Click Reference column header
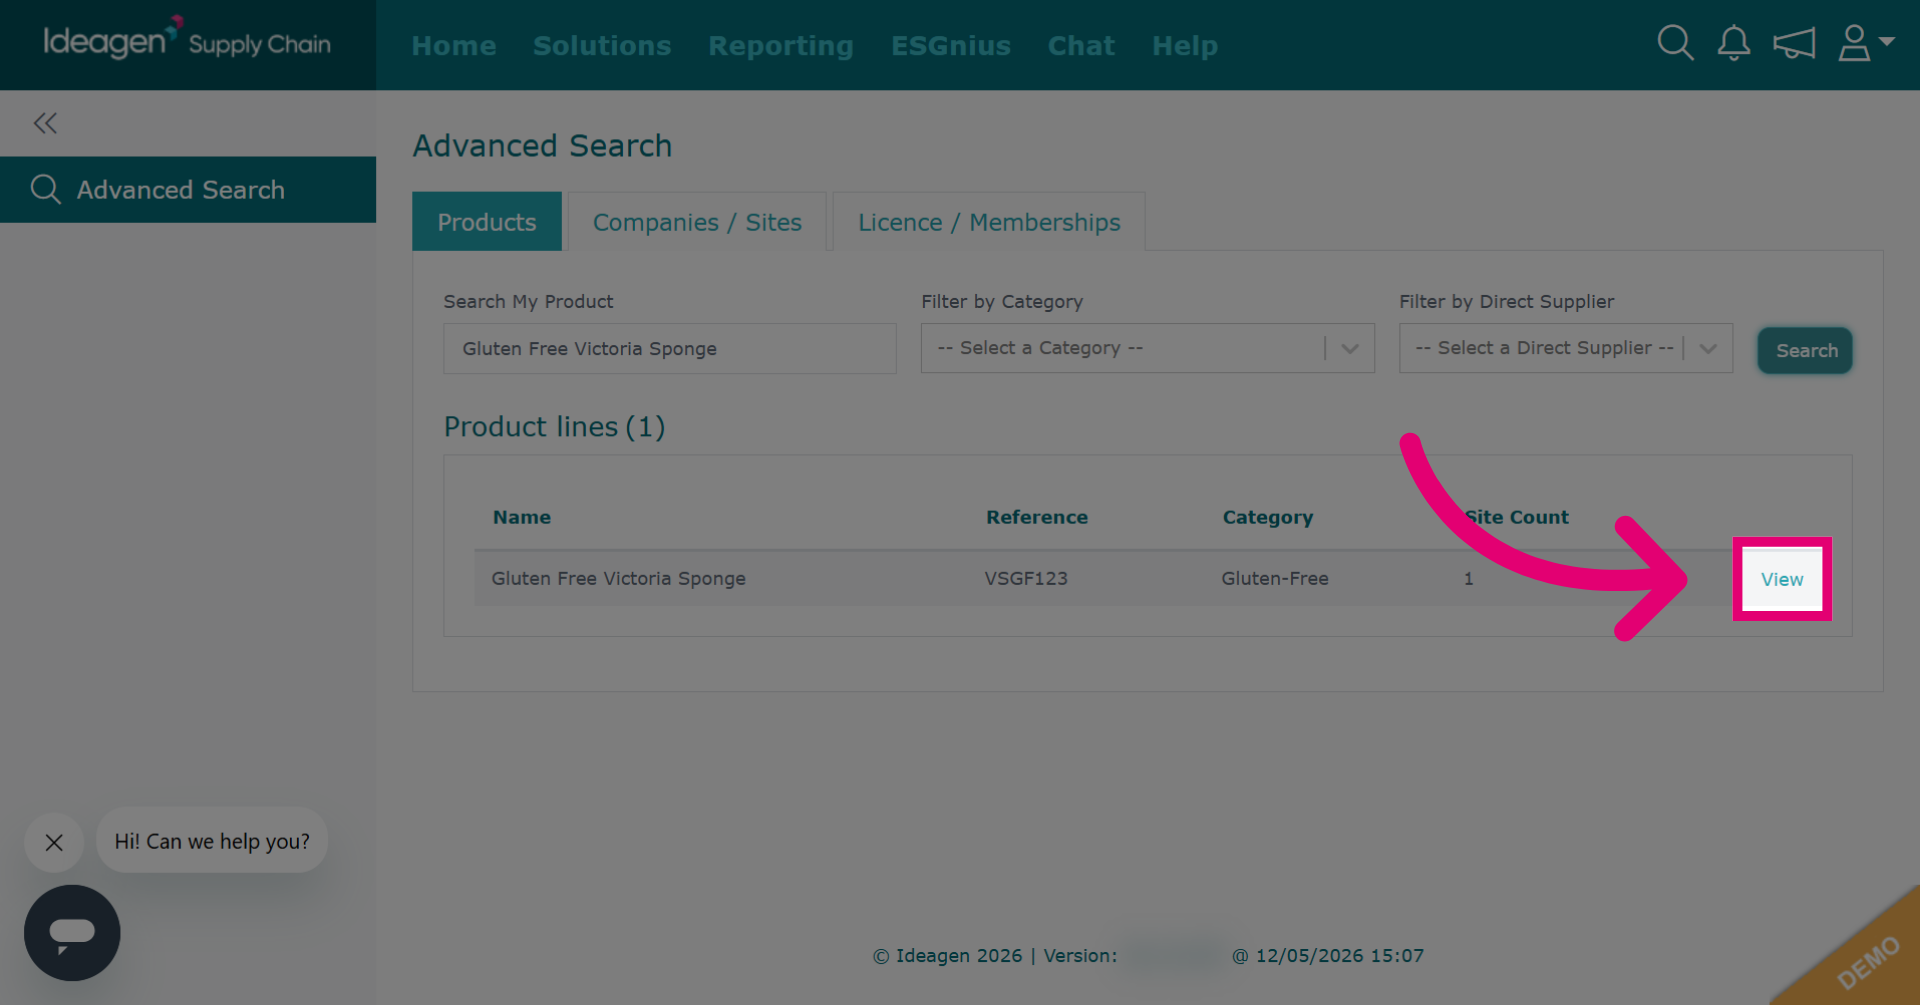The image size is (1920, 1005). coord(1037,517)
